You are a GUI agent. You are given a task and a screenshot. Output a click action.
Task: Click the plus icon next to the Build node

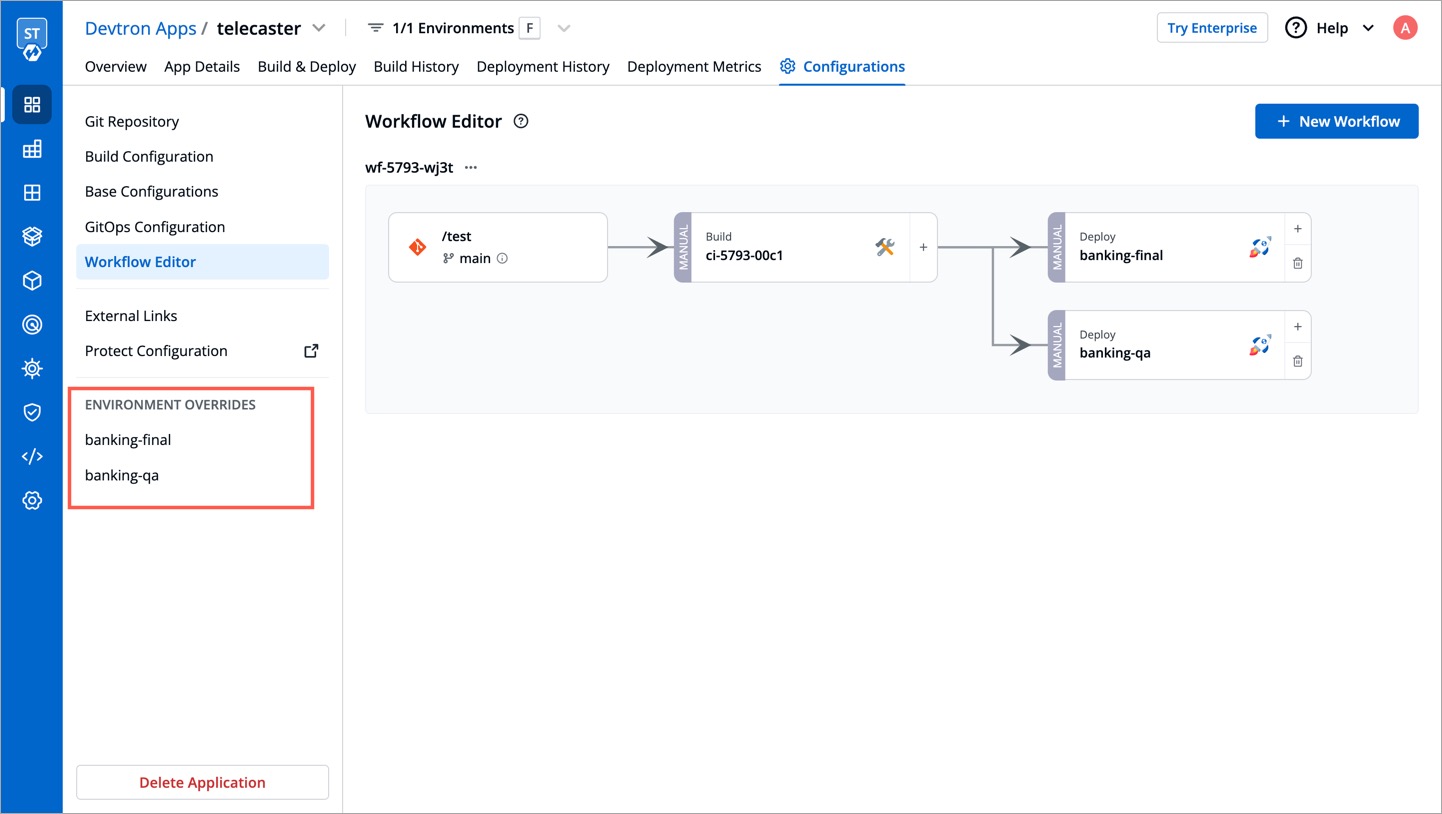[922, 247]
